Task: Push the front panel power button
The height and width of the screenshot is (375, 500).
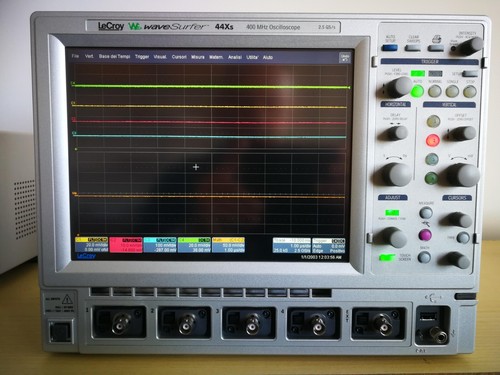Action: pyautogui.click(x=60, y=332)
